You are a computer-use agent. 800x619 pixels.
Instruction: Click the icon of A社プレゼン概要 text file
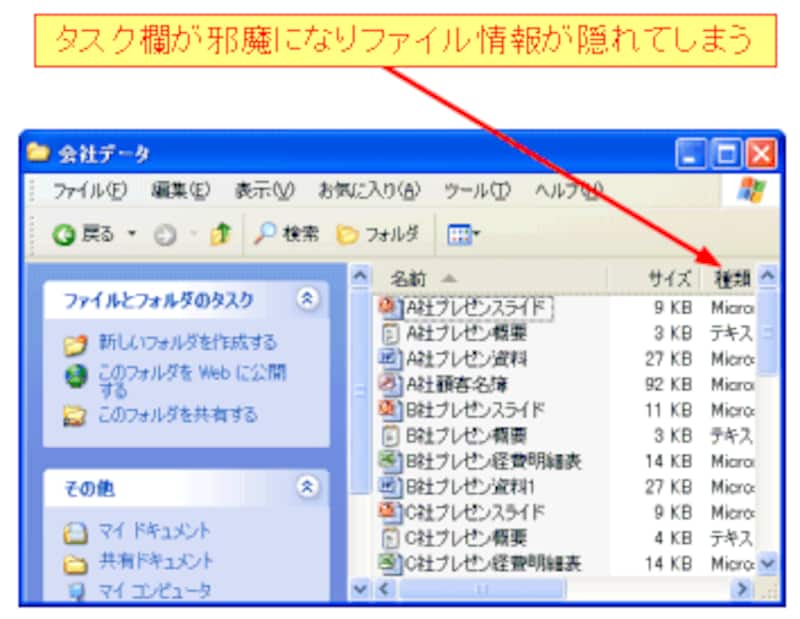pos(390,334)
